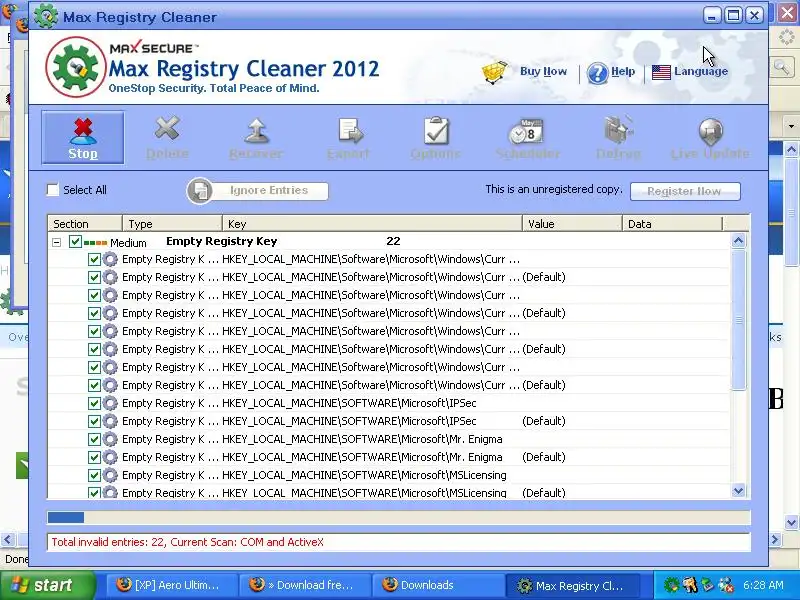Switch to Downloads taskbar window

pos(438,585)
